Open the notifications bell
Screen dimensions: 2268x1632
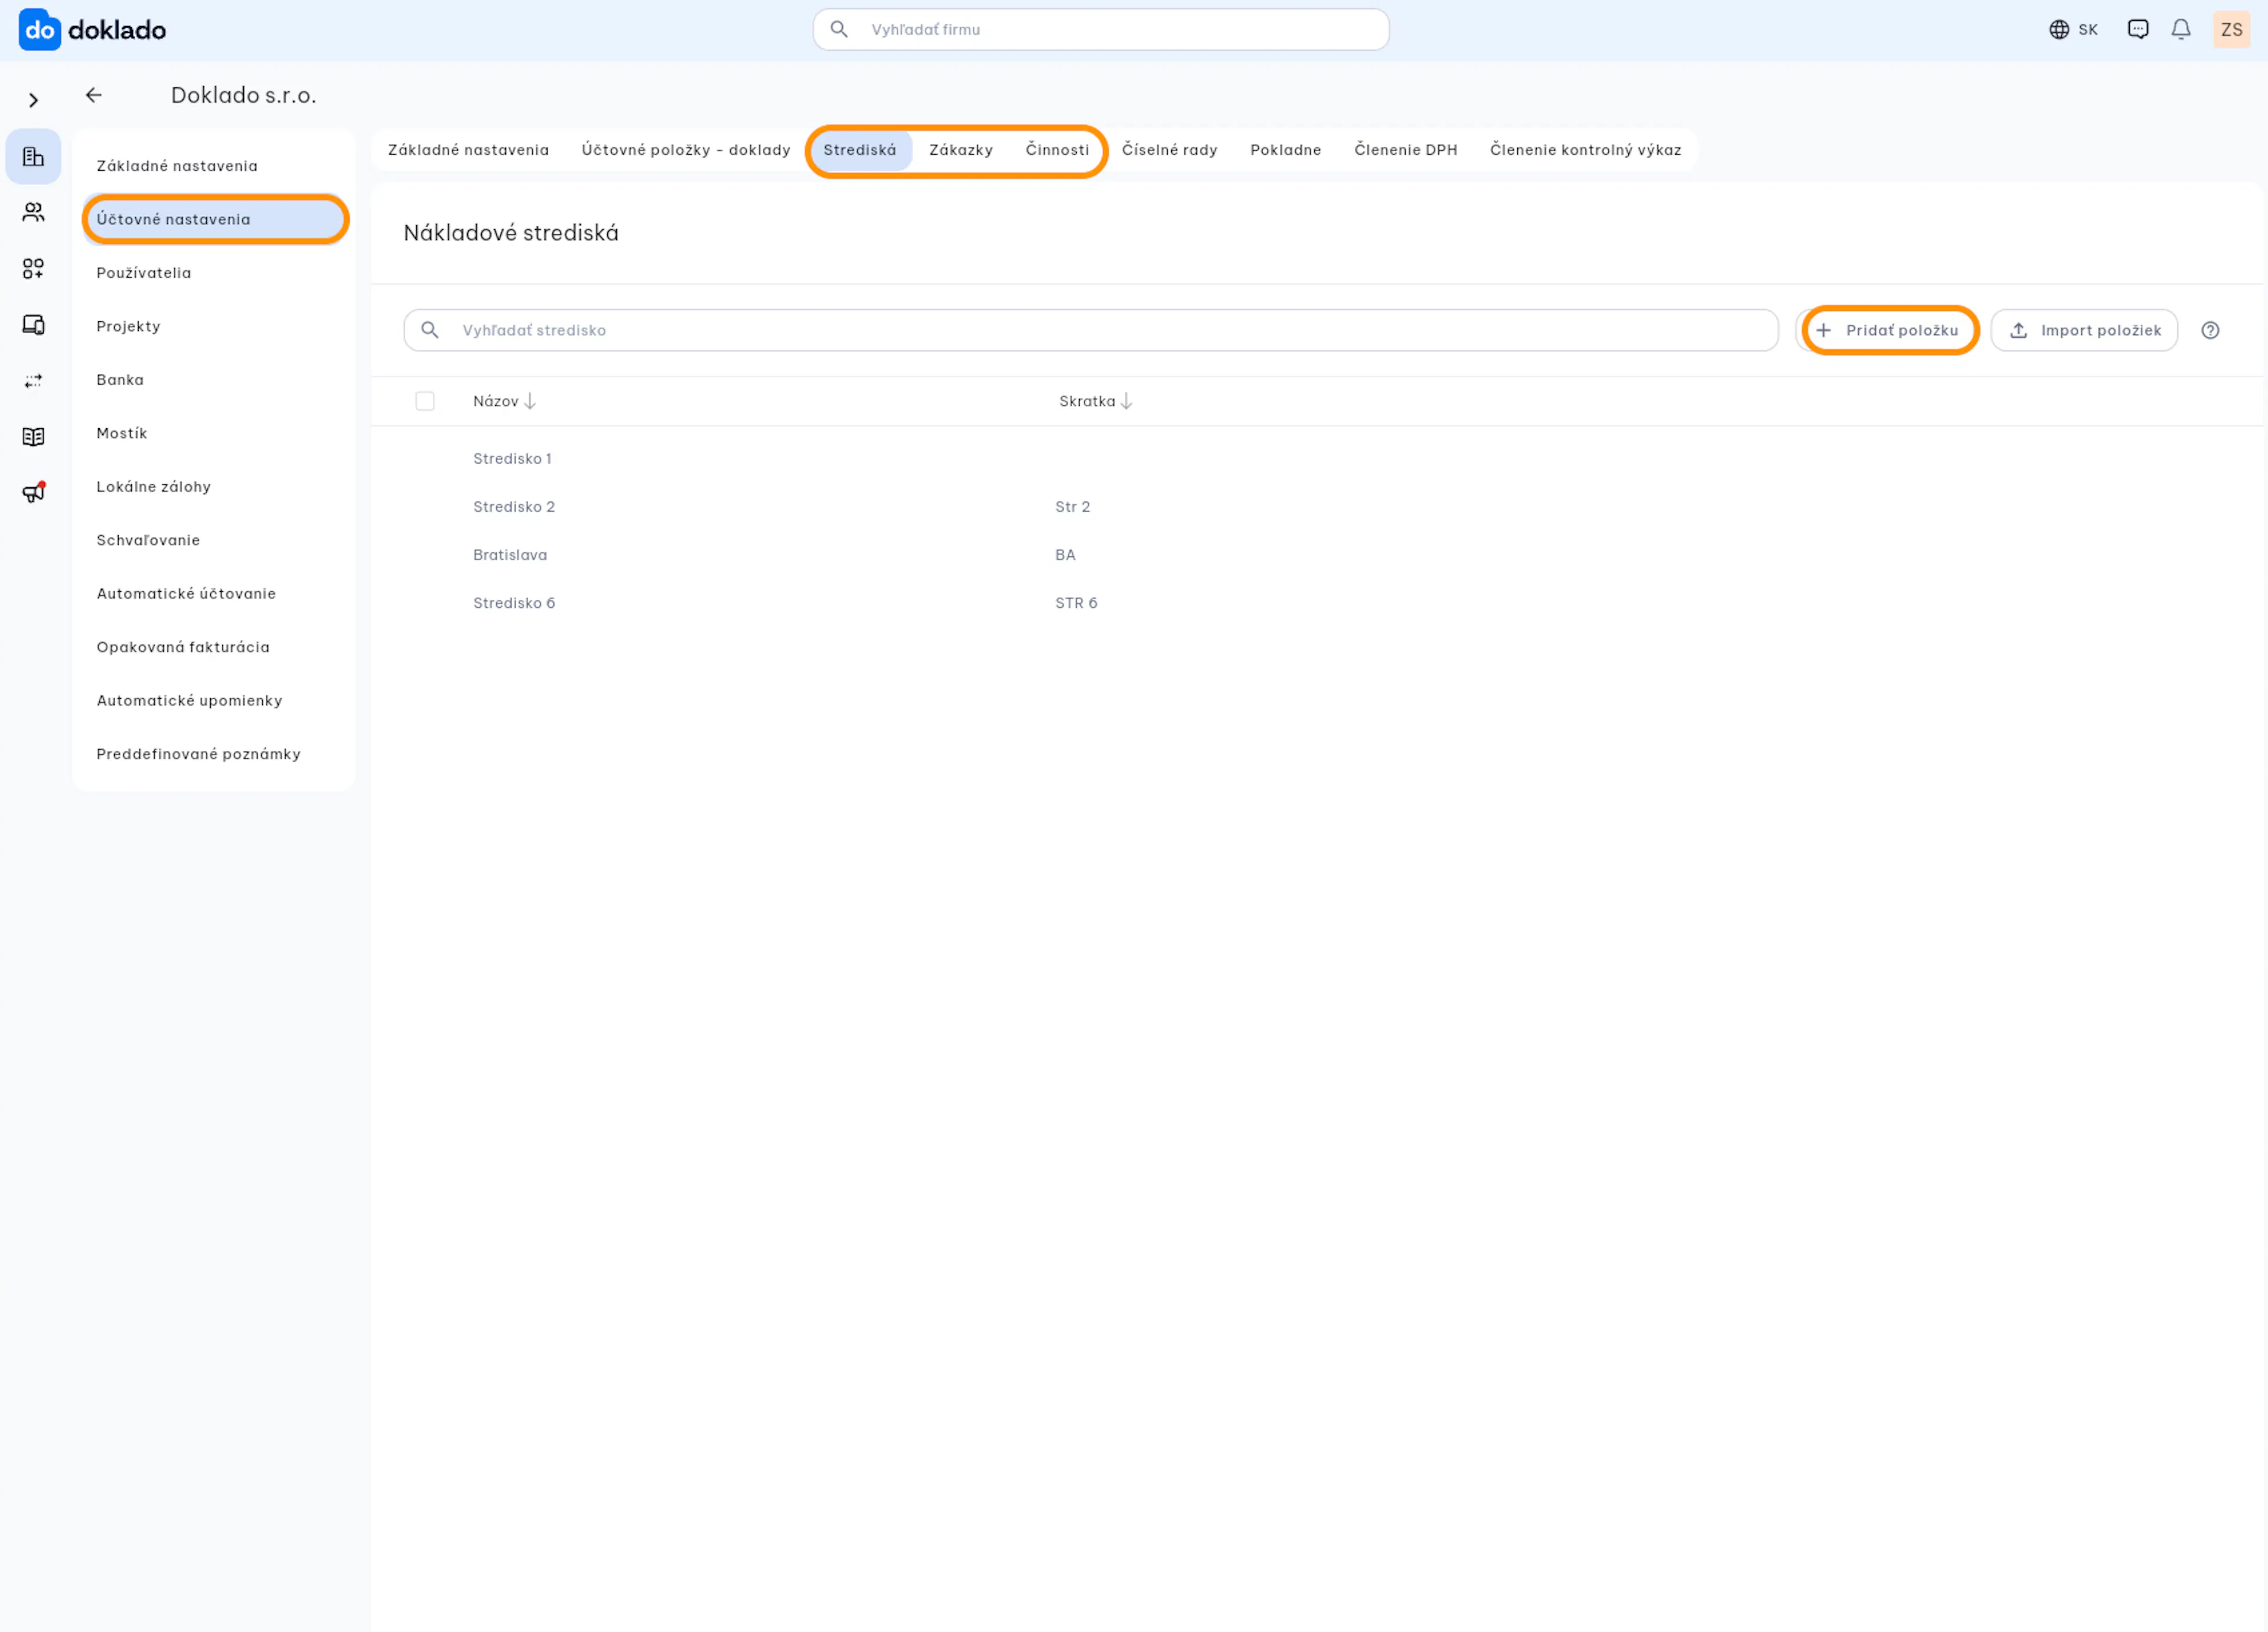[x=2181, y=30]
